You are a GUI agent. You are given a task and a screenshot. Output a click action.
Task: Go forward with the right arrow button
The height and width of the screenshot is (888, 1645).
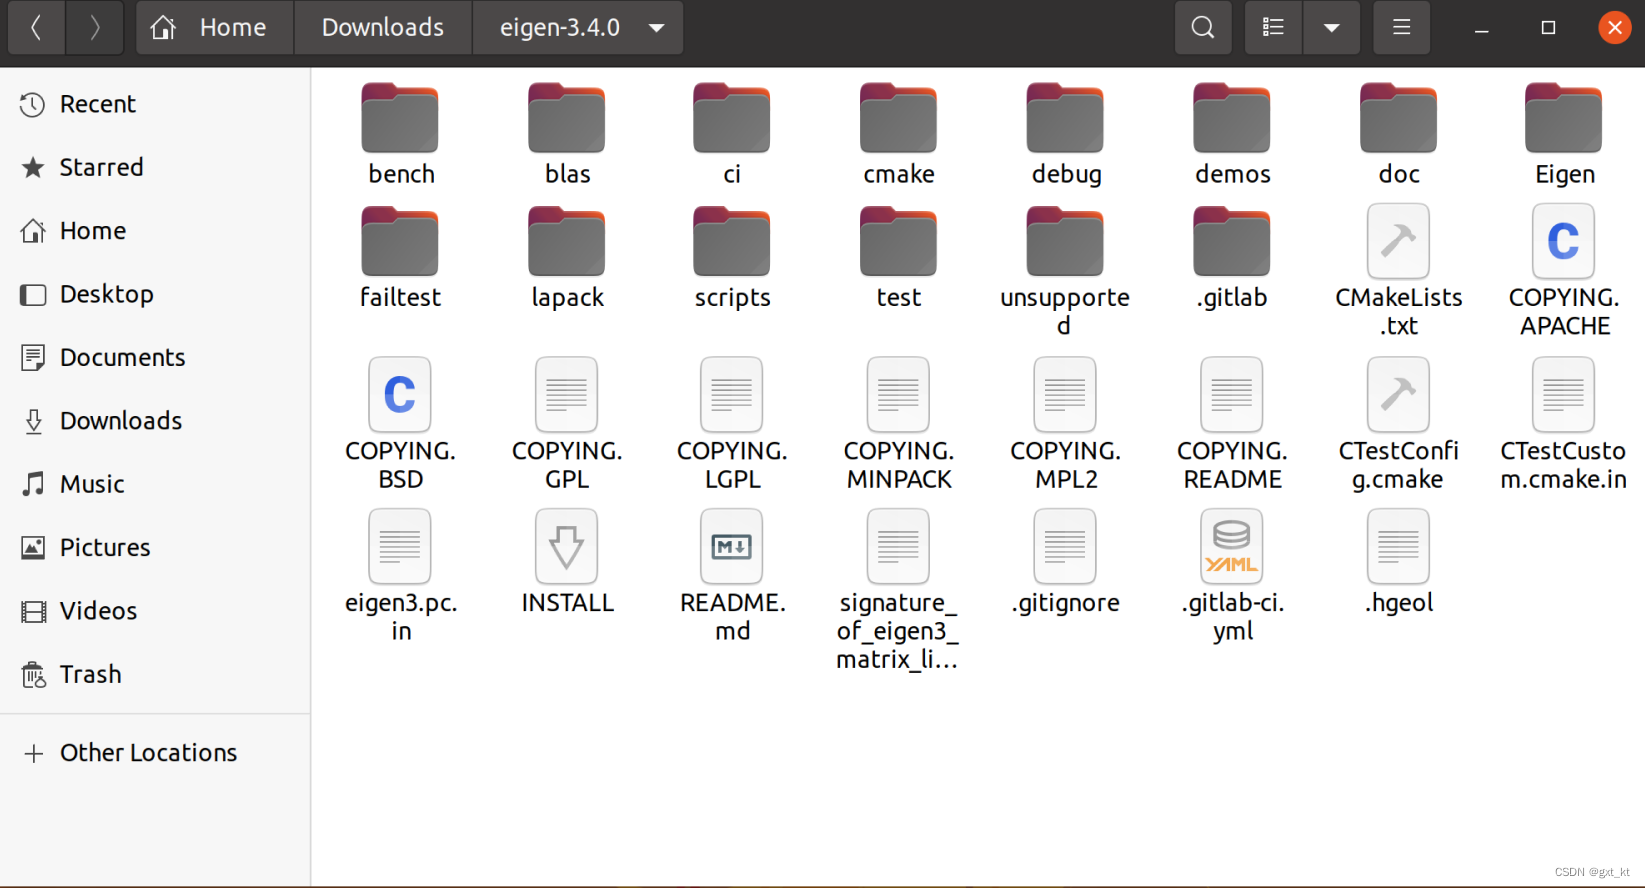pyautogui.click(x=94, y=27)
